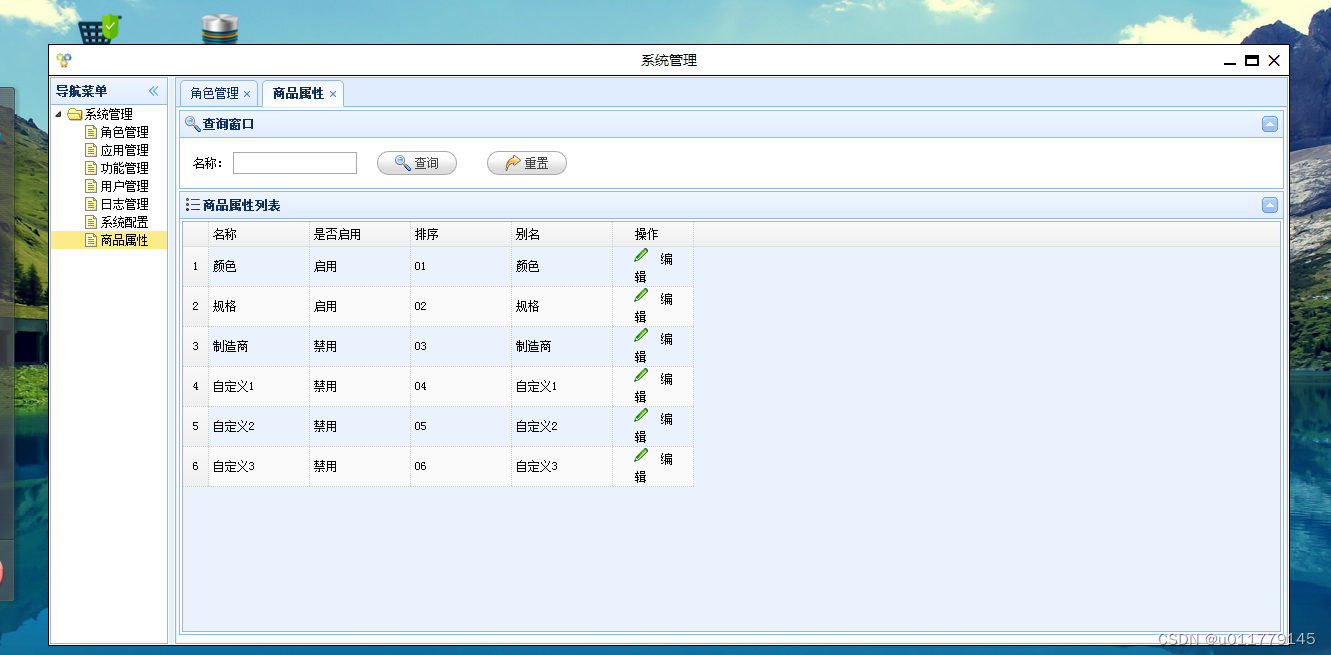The width and height of the screenshot is (1331, 655).
Task: Close the 角色管理 tab
Action: point(246,93)
